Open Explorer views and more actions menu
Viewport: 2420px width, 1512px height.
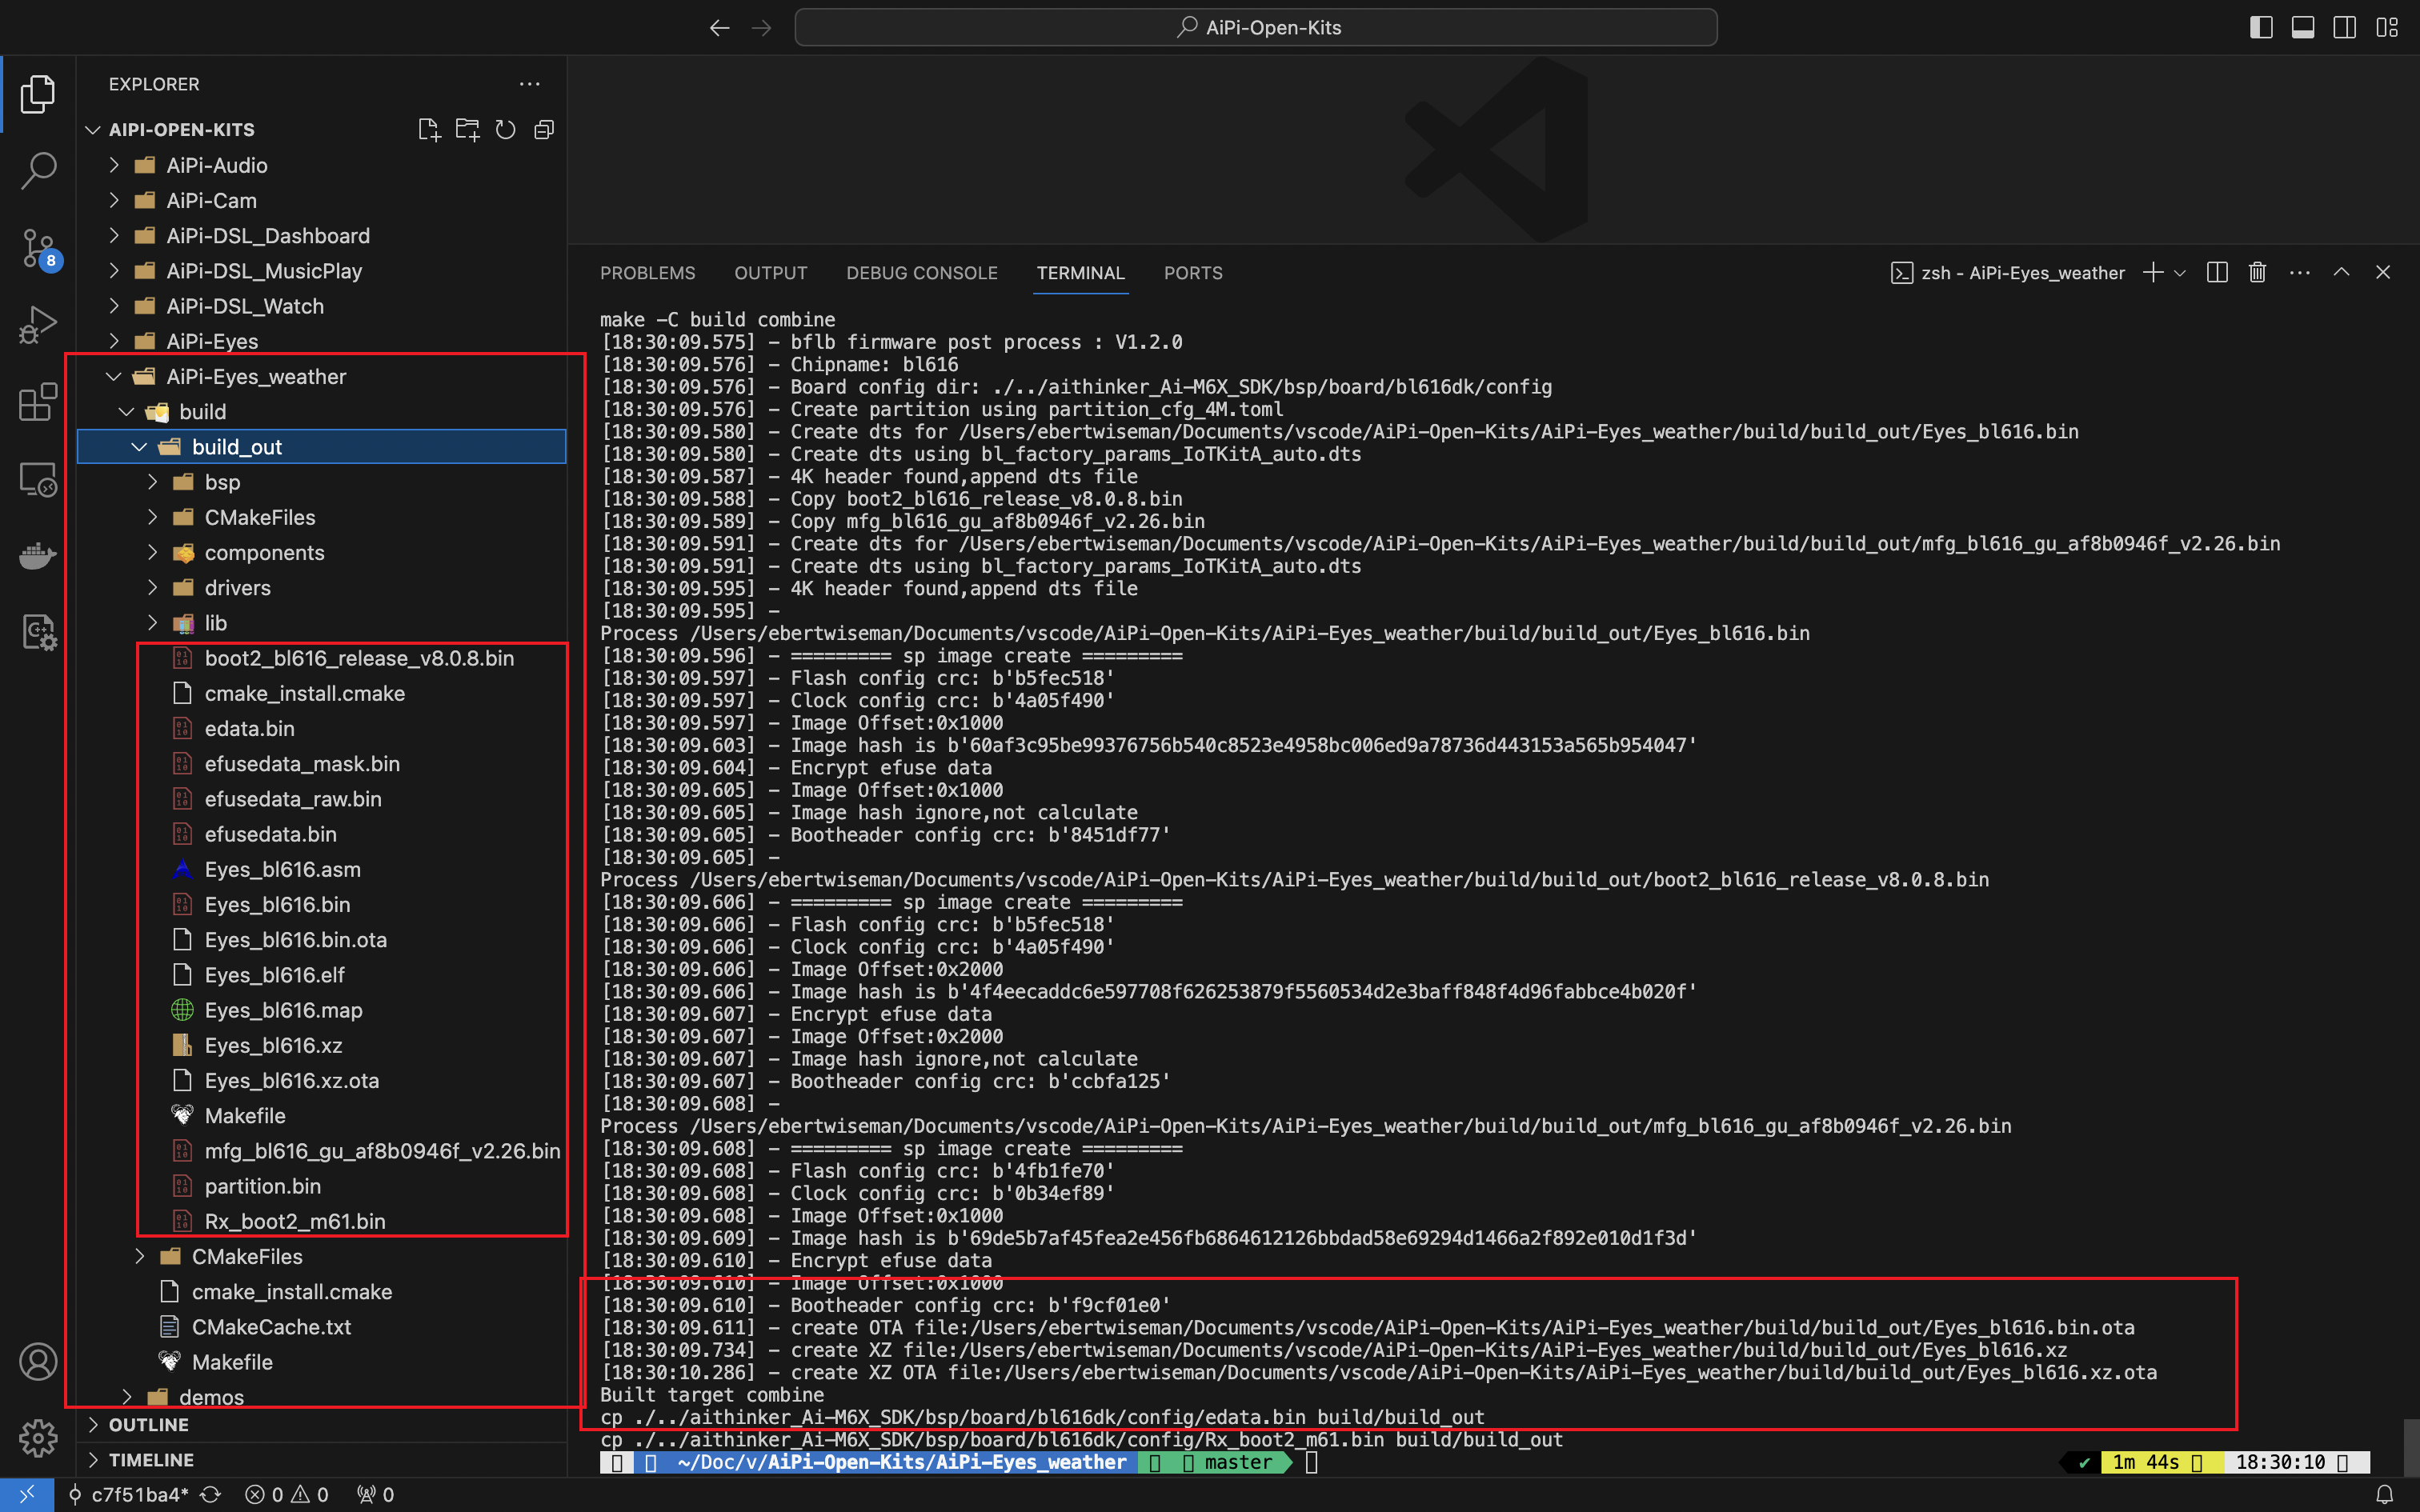click(530, 84)
